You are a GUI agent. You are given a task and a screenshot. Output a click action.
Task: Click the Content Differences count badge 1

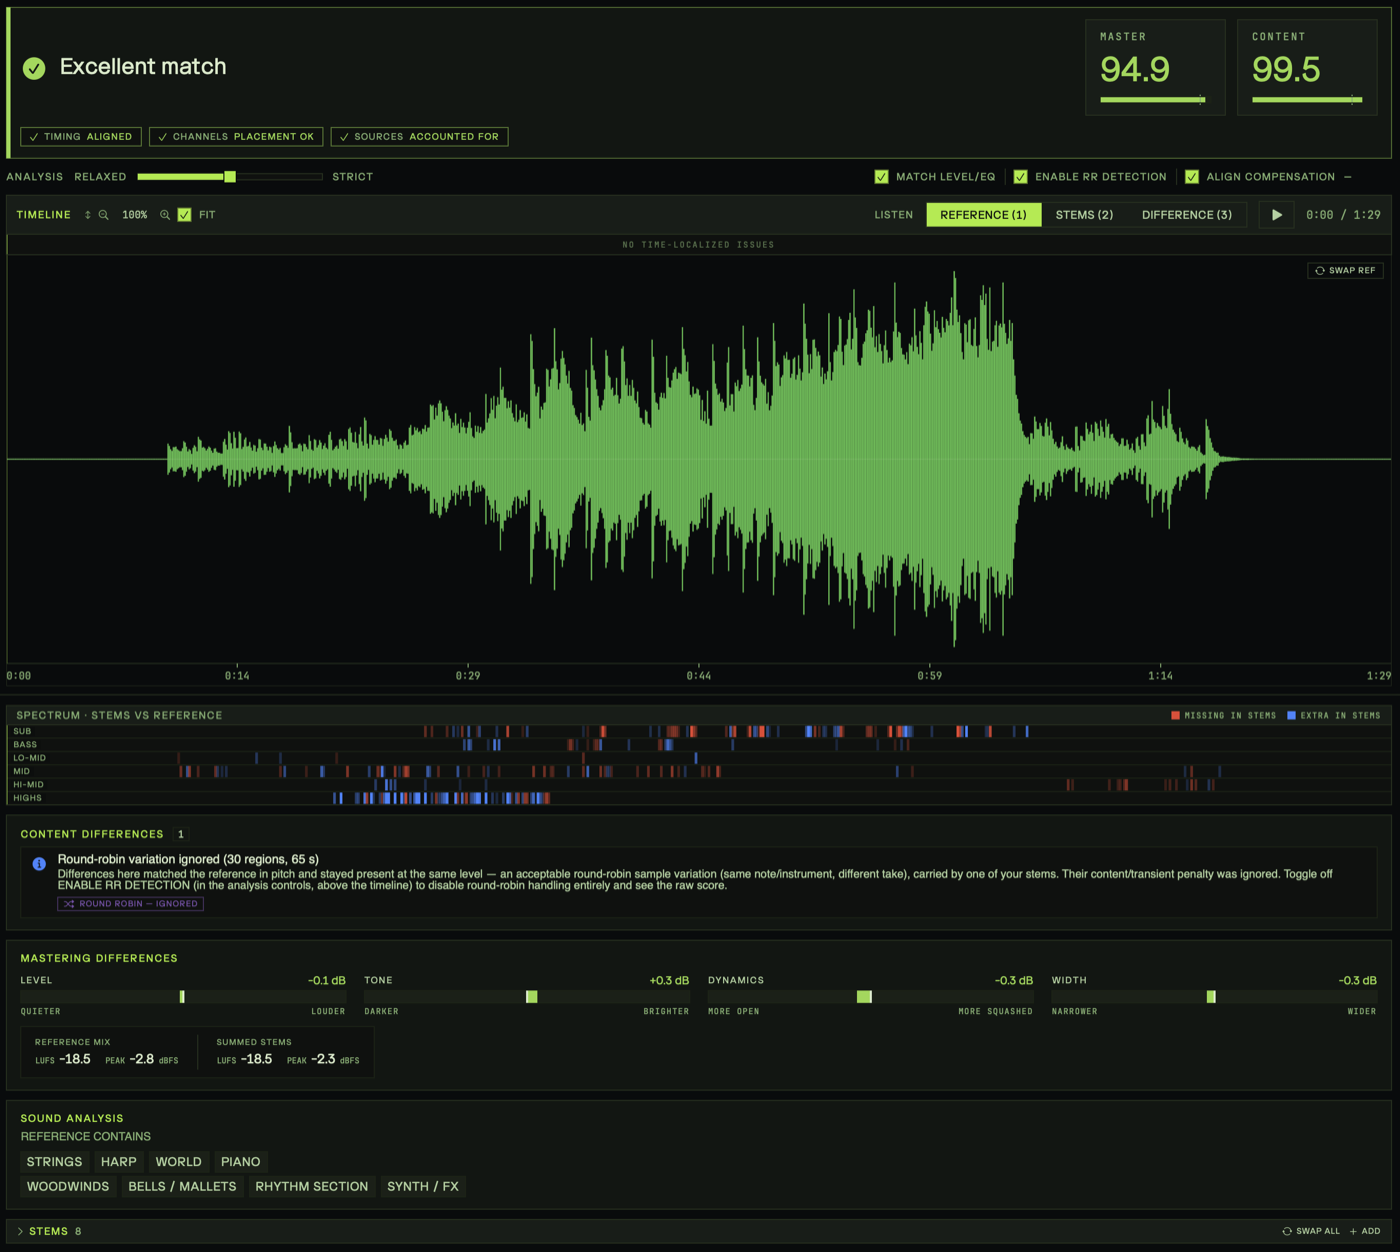click(x=181, y=834)
